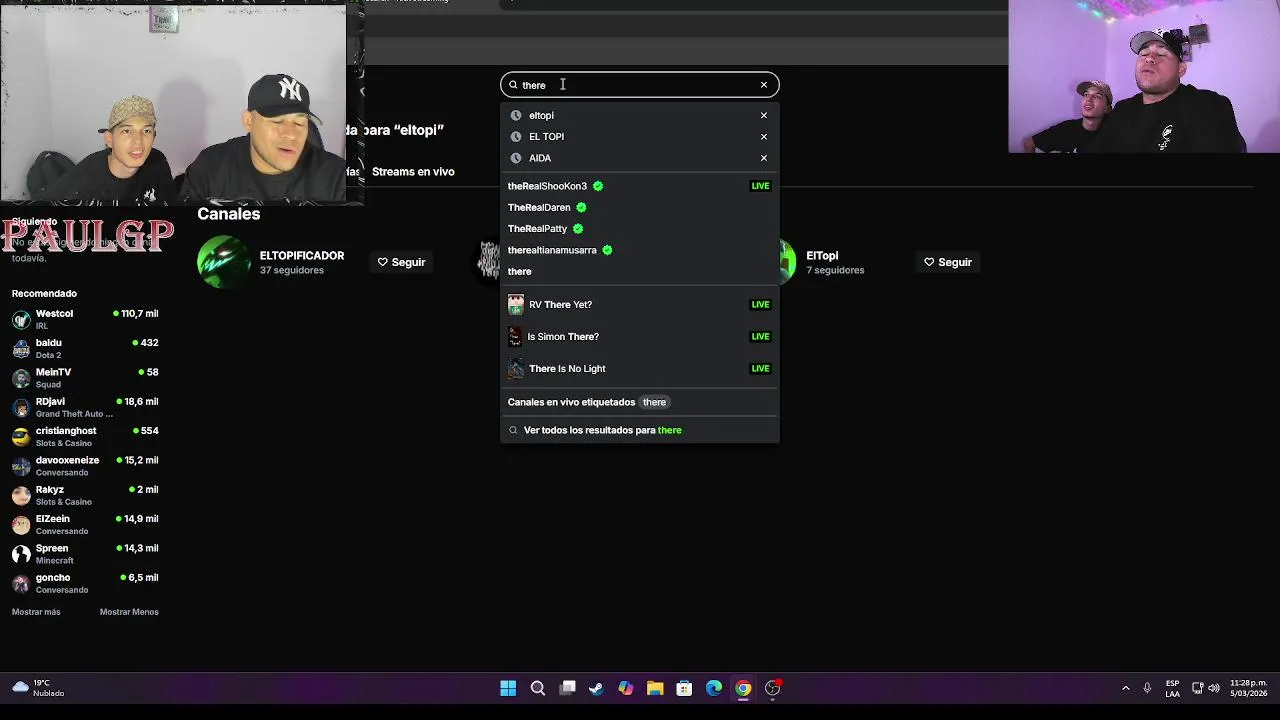The image size is (1280, 720).
Task: Open Spreen in recommended channels
Action: coord(85,554)
